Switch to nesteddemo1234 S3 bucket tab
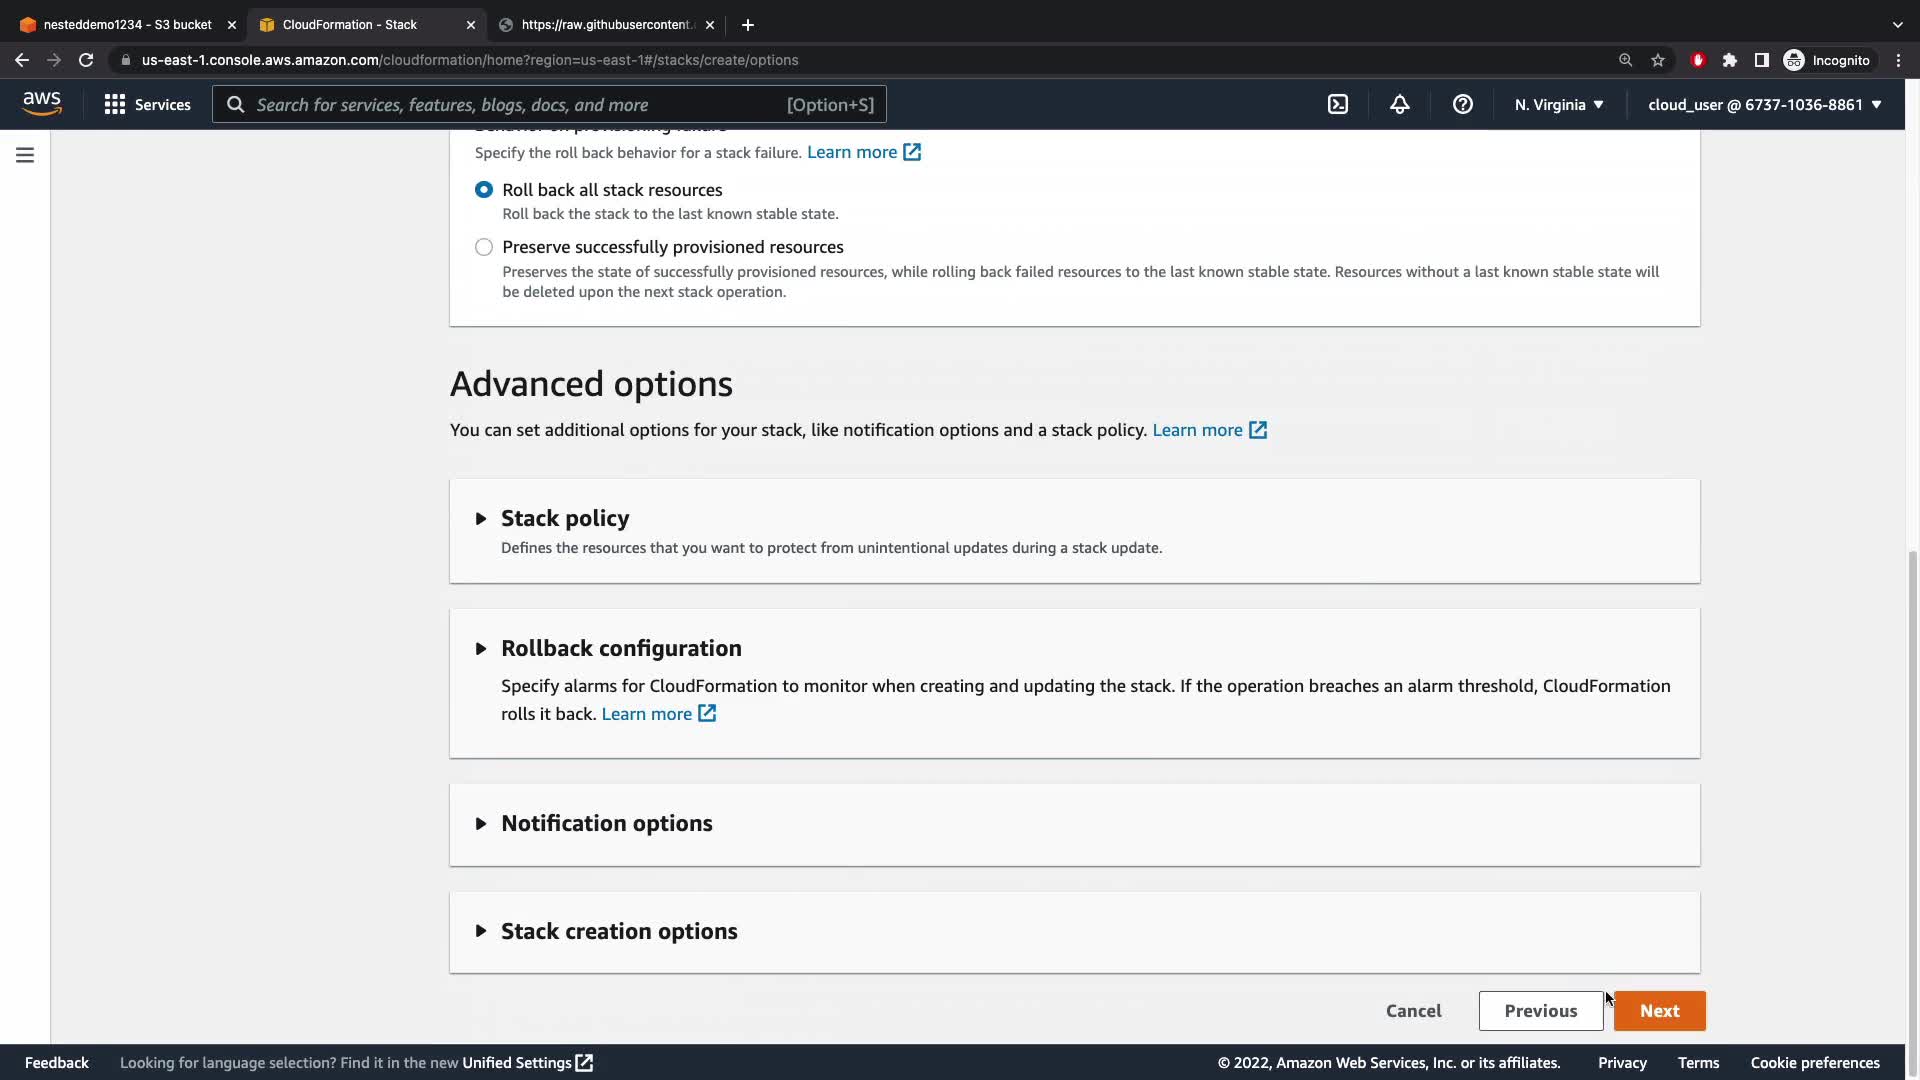1920x1080 pixels. point(127,24)
